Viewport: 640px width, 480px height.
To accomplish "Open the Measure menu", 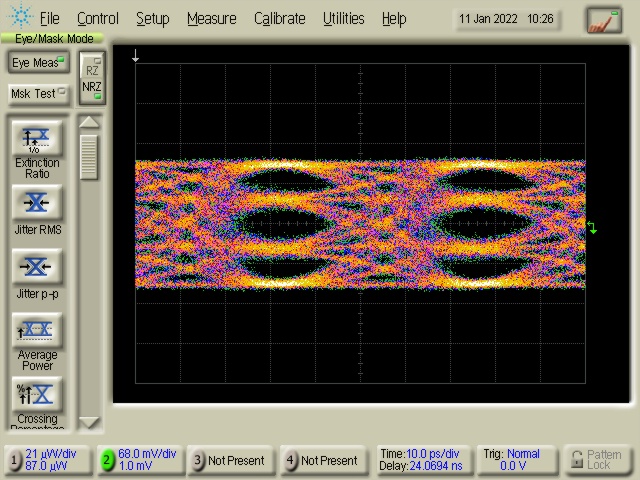I will point(211,18).
